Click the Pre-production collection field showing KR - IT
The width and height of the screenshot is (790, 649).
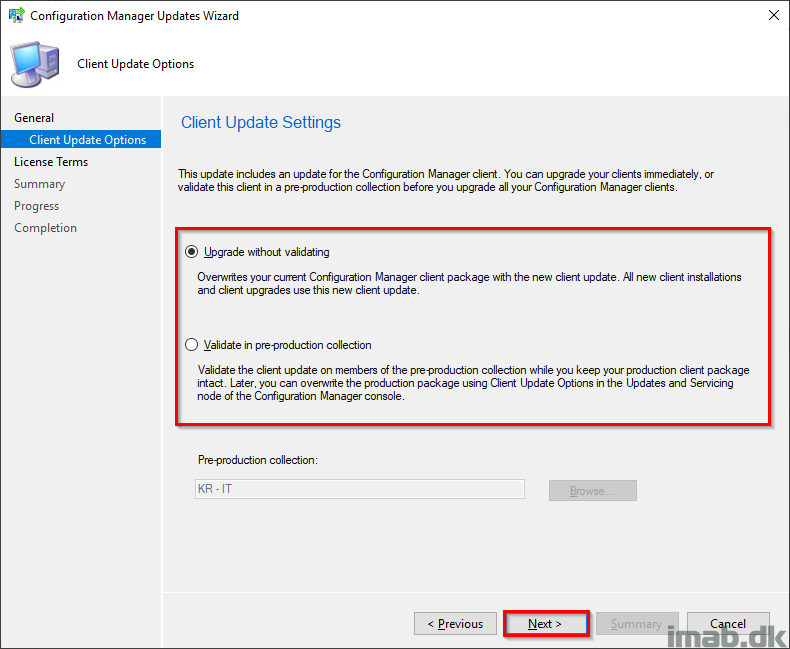(360, 489)
